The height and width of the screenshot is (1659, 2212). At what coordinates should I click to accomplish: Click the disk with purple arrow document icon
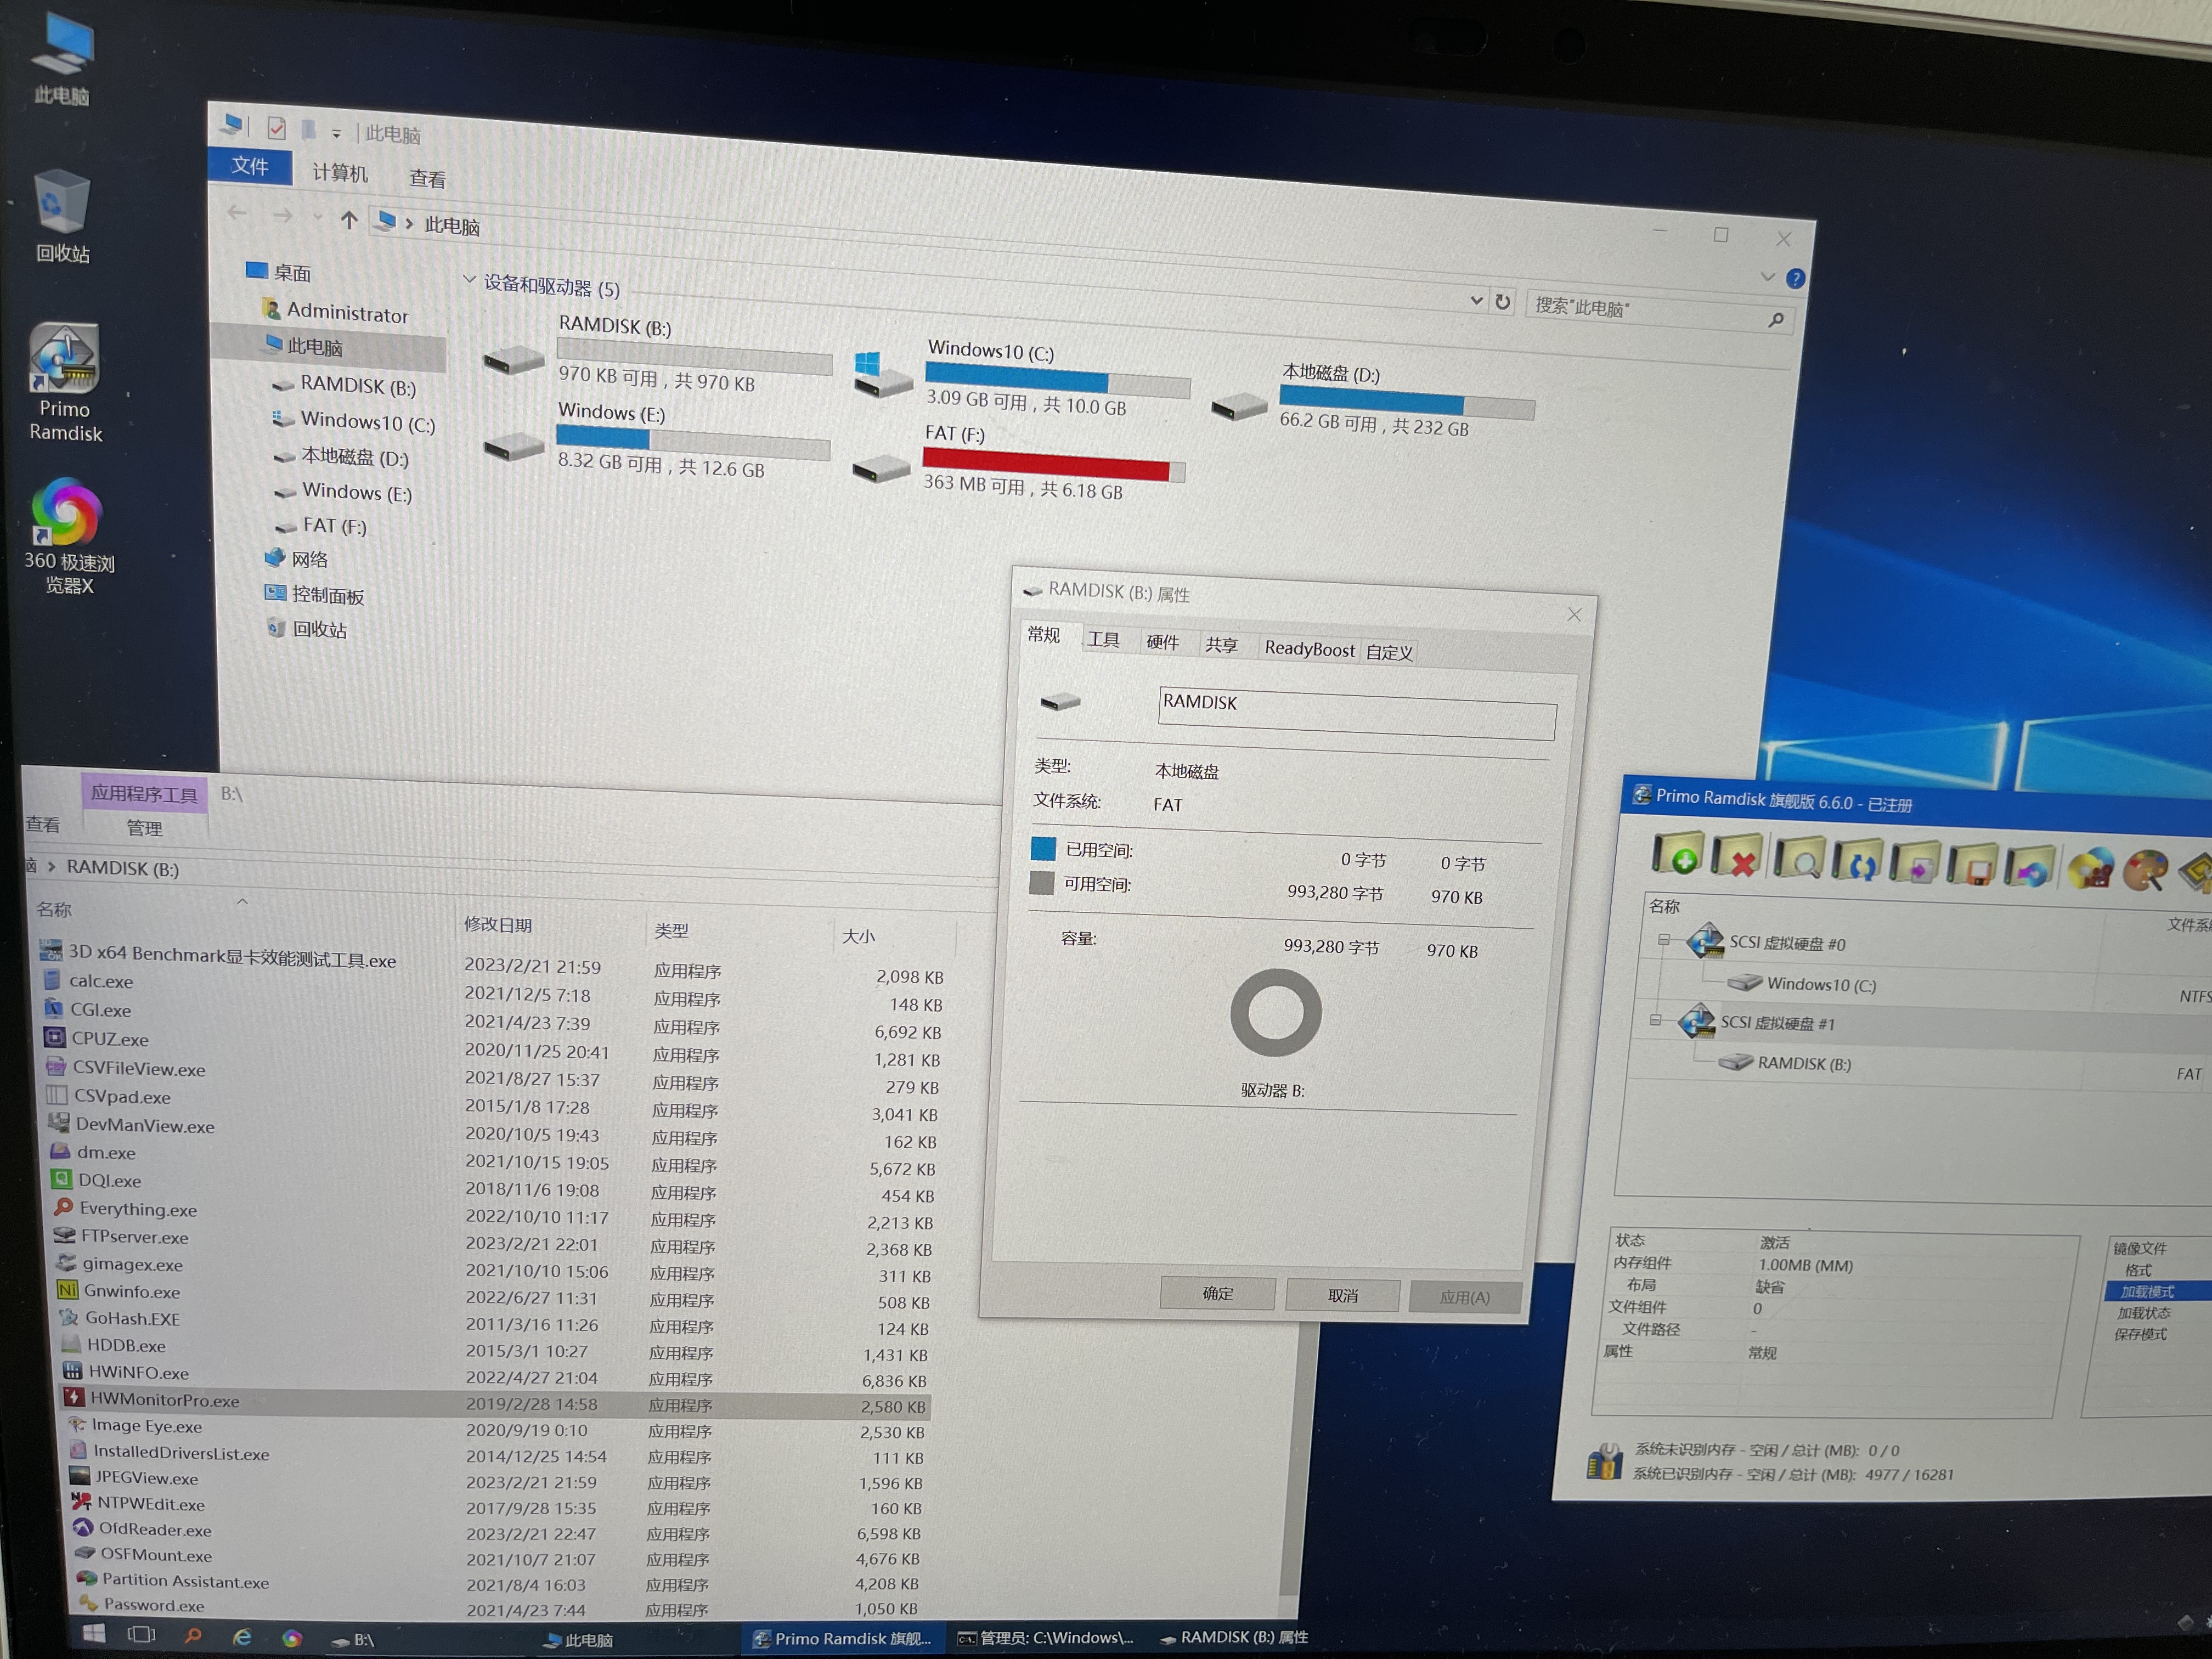(1915, 864)
